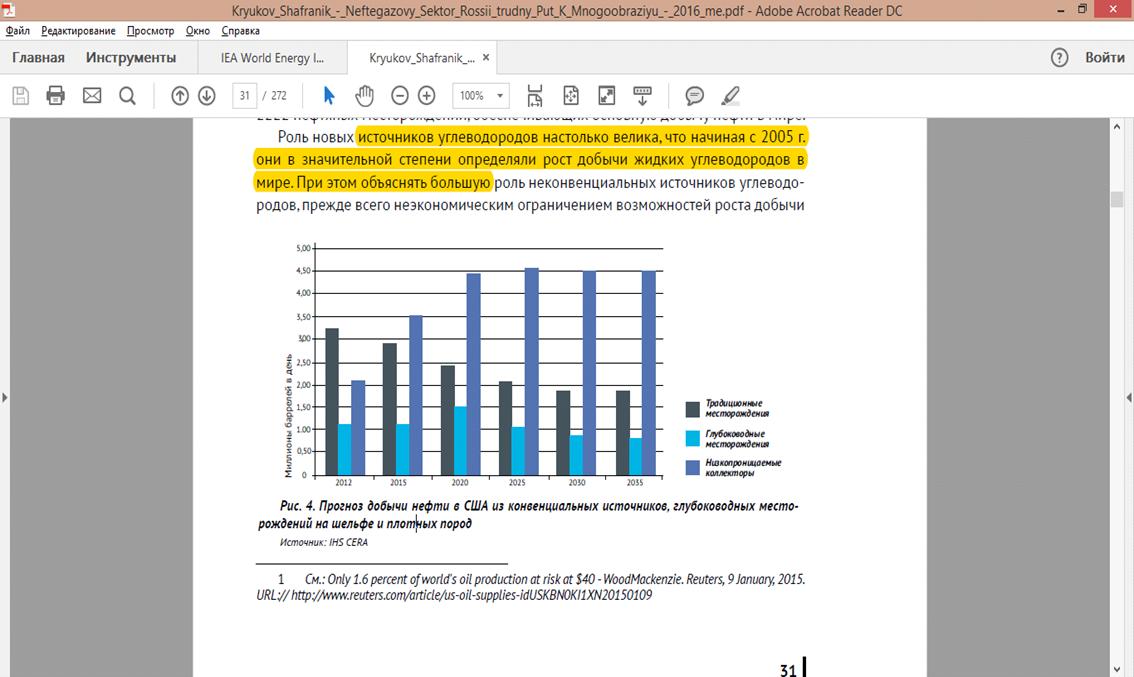Viewport: 1134px width, 677px height.
Task: Click the Войти sign-in button
Action: pyautogui.click(x=1105, y=57)
